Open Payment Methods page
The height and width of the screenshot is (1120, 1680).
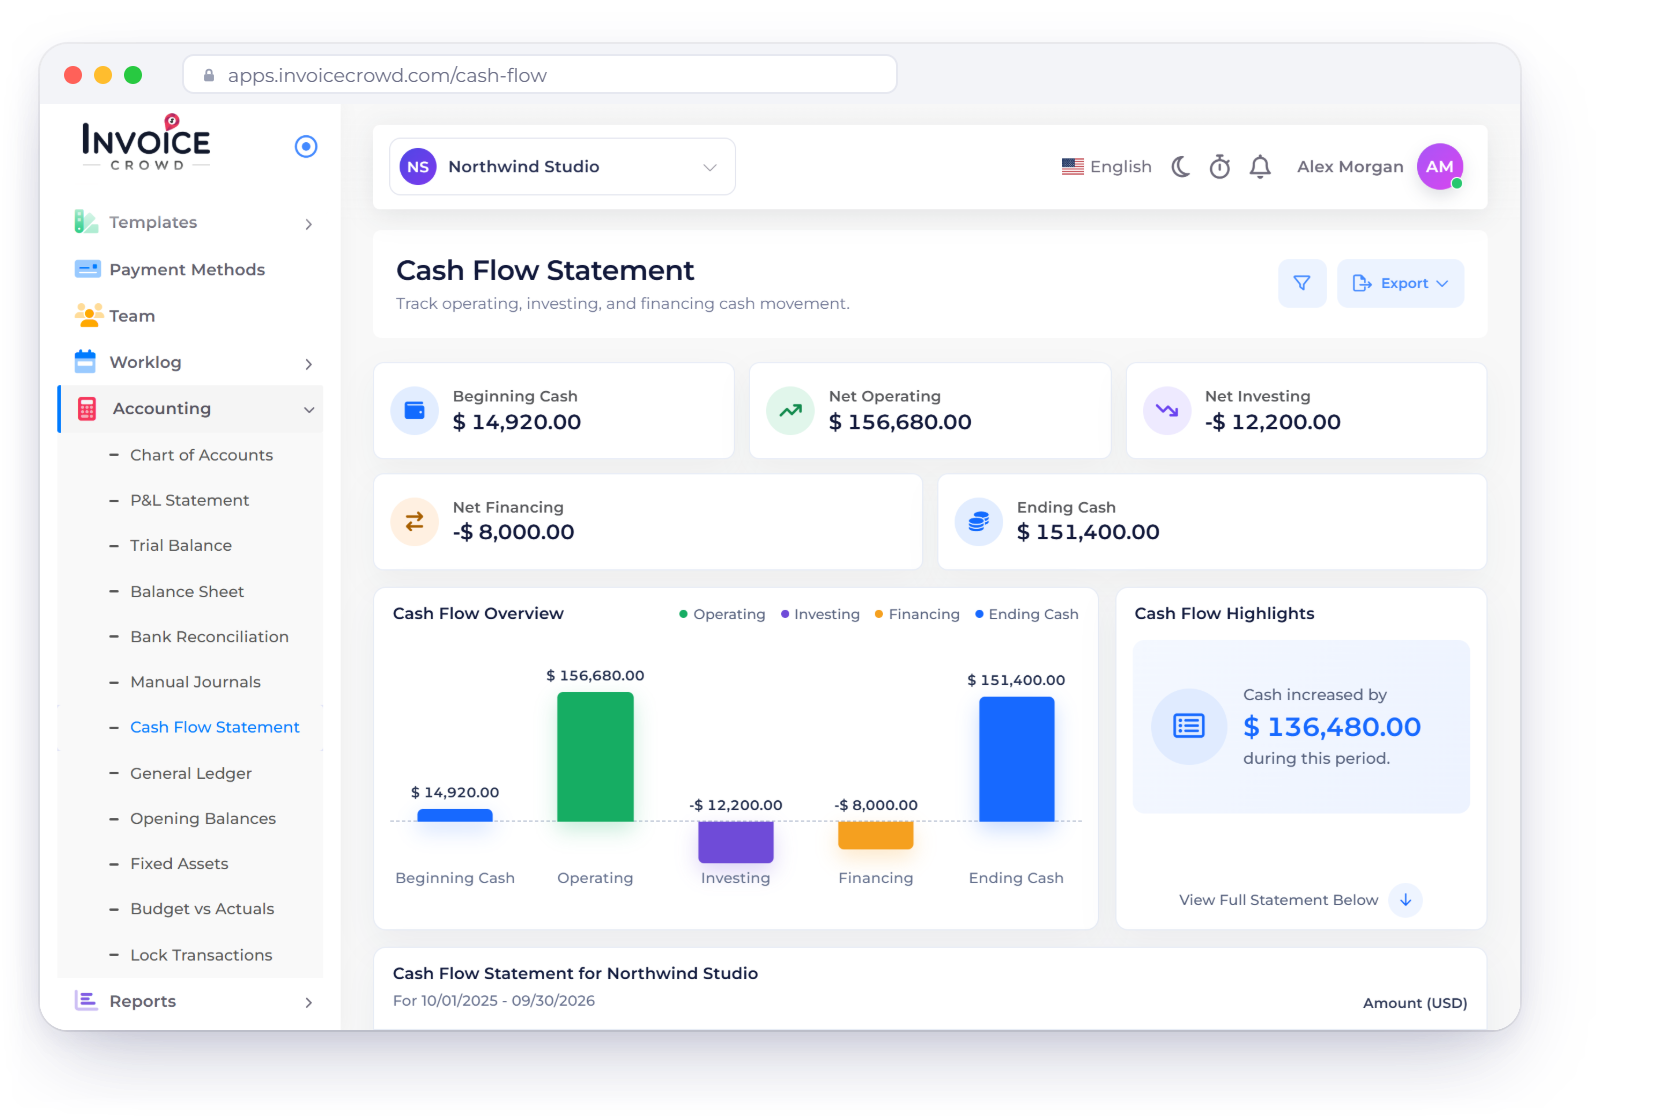[x=187, y=269]
